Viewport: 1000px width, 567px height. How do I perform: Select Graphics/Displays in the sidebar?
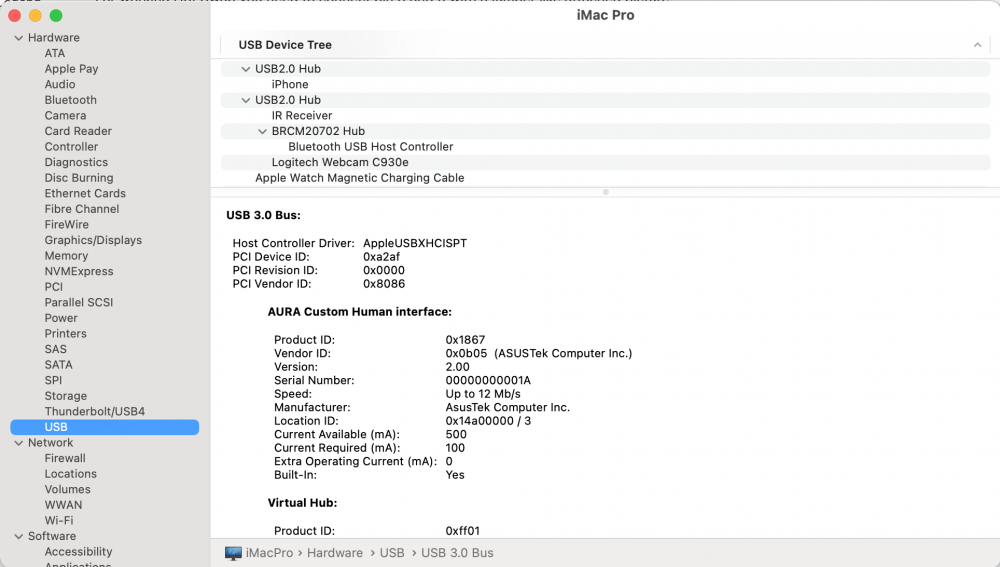pyautogui.click(x=93, y=240)
